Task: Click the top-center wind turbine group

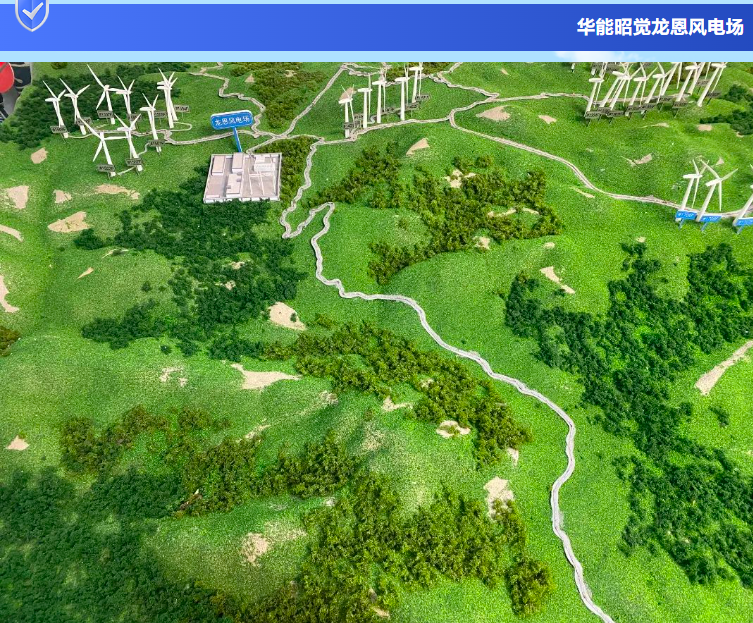Action: click(382, 97)
